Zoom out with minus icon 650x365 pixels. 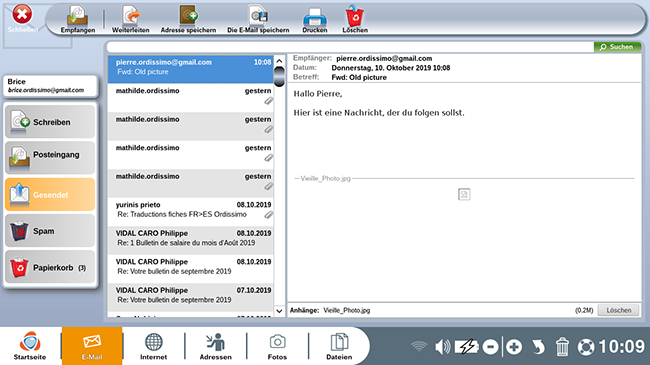coord(490,347)
